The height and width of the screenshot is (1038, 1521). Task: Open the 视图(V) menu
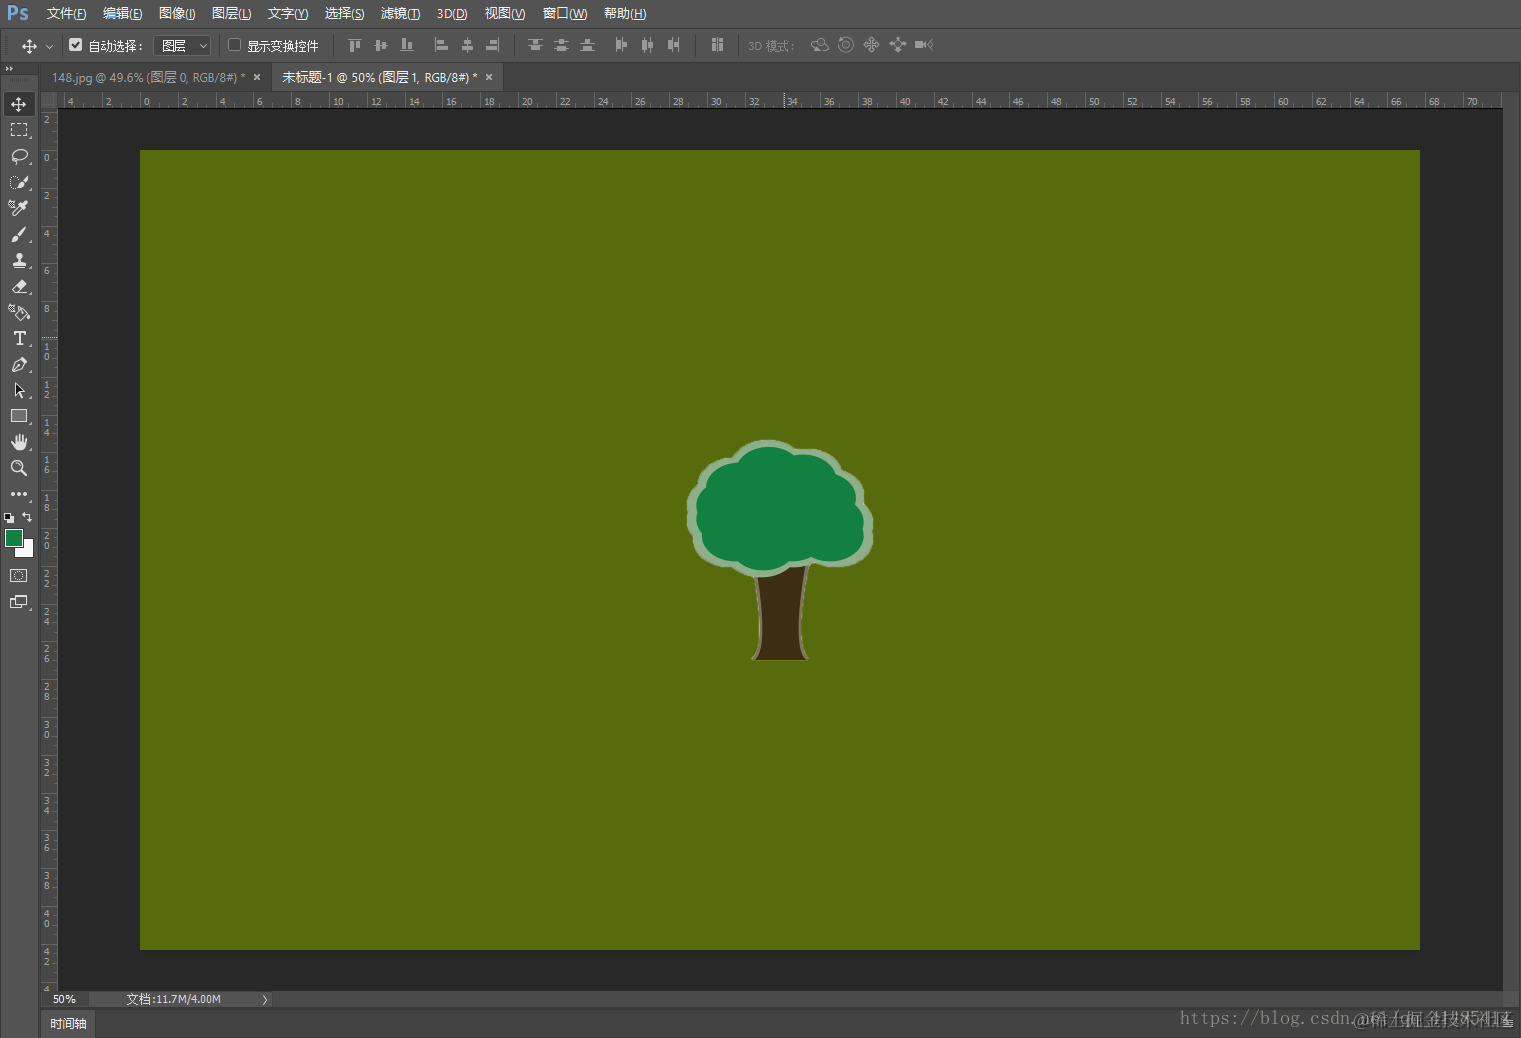(x=505, y=13)
